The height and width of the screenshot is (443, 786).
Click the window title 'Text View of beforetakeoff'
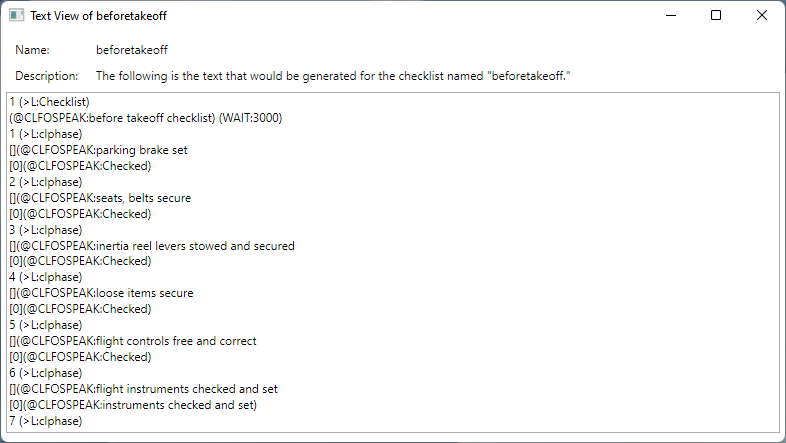[x=98, y=16]
